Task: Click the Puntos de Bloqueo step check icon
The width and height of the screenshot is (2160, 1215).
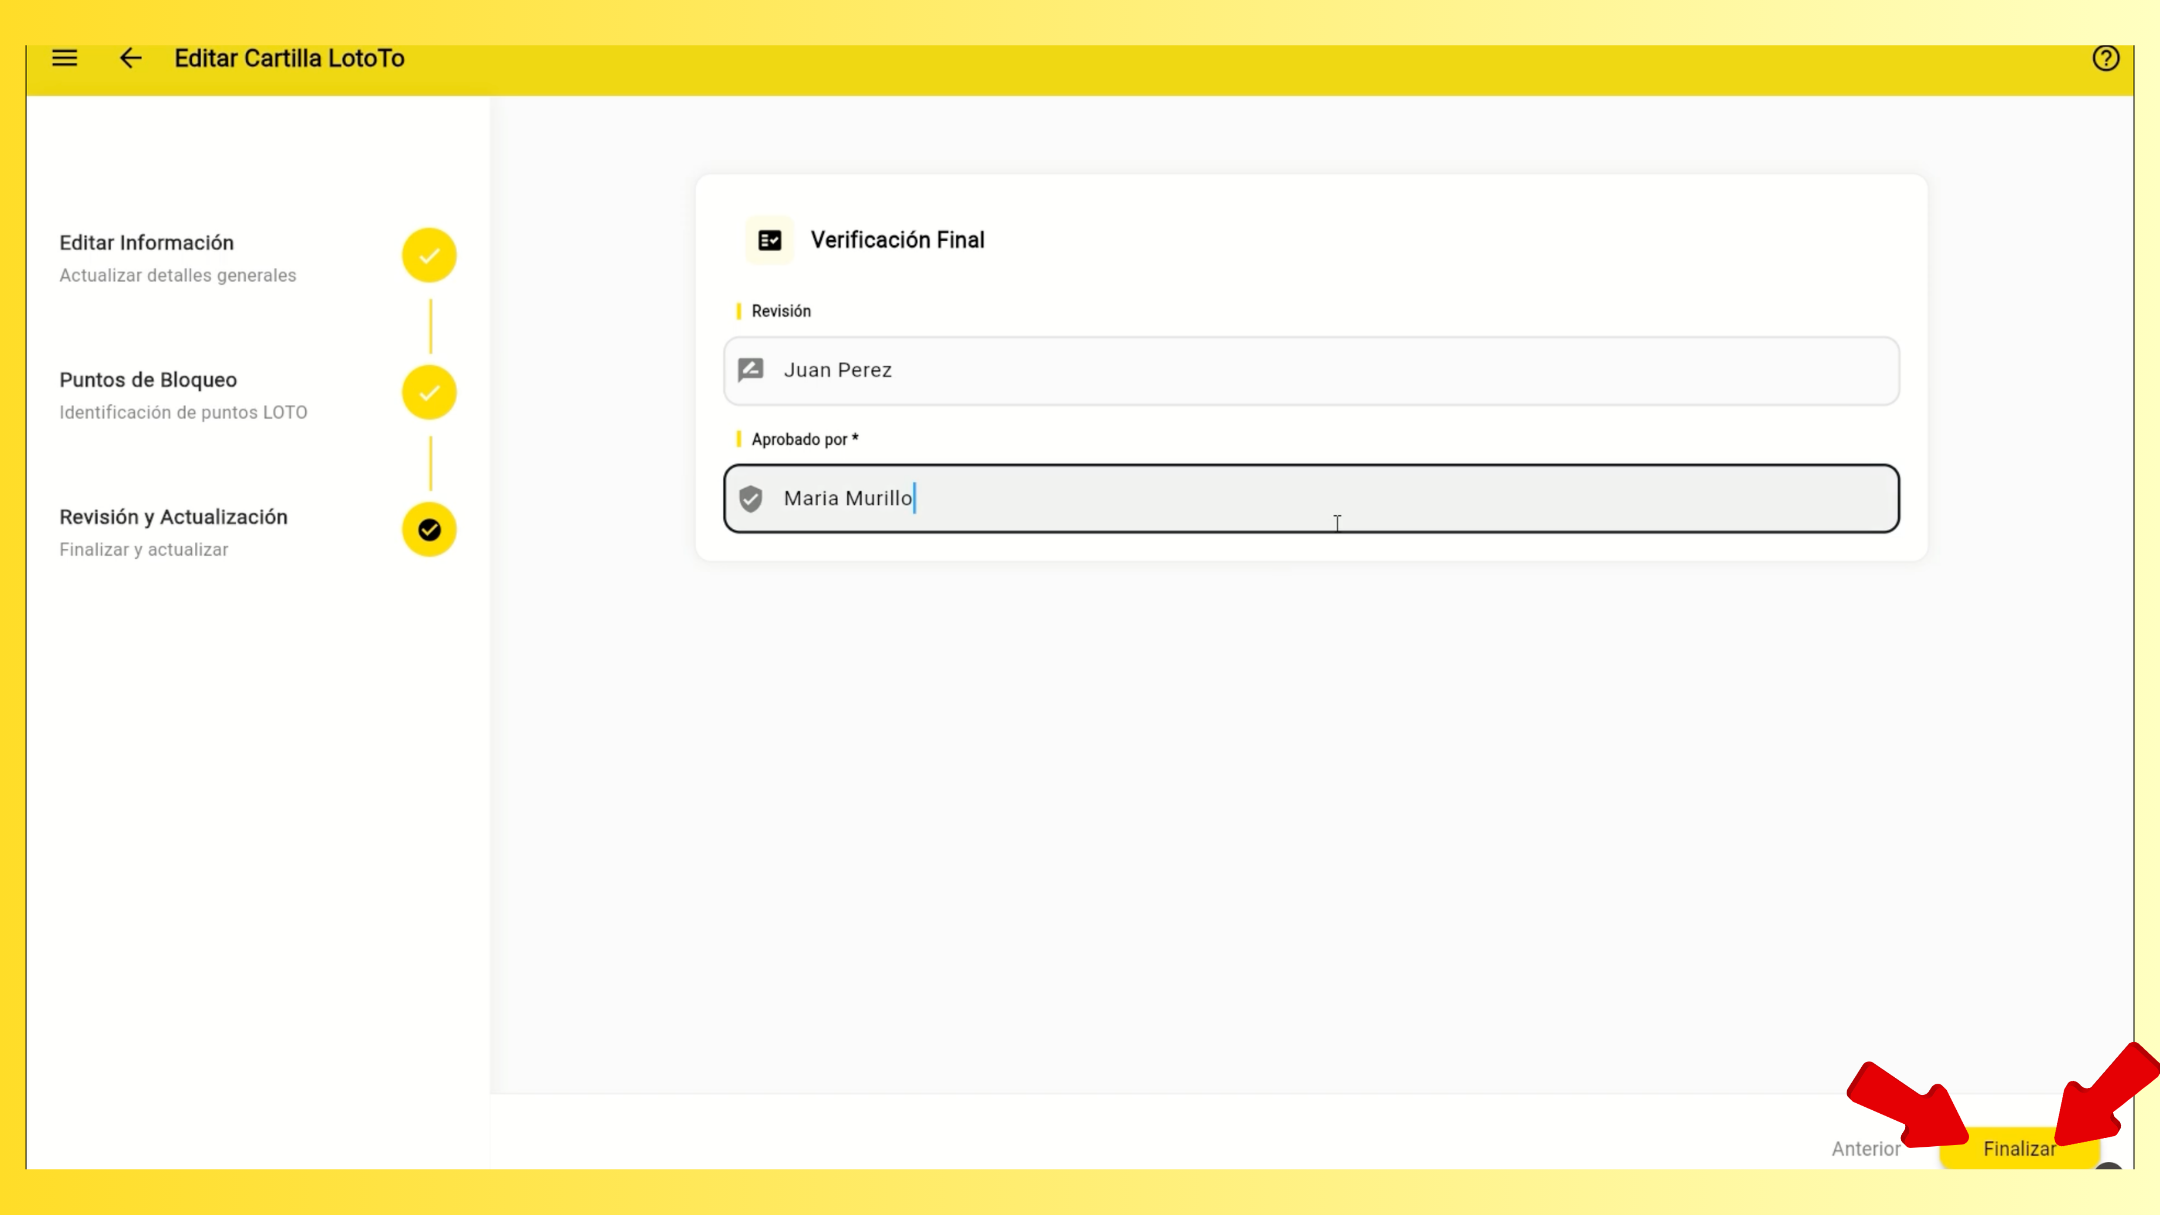Action: click(429, 393)
